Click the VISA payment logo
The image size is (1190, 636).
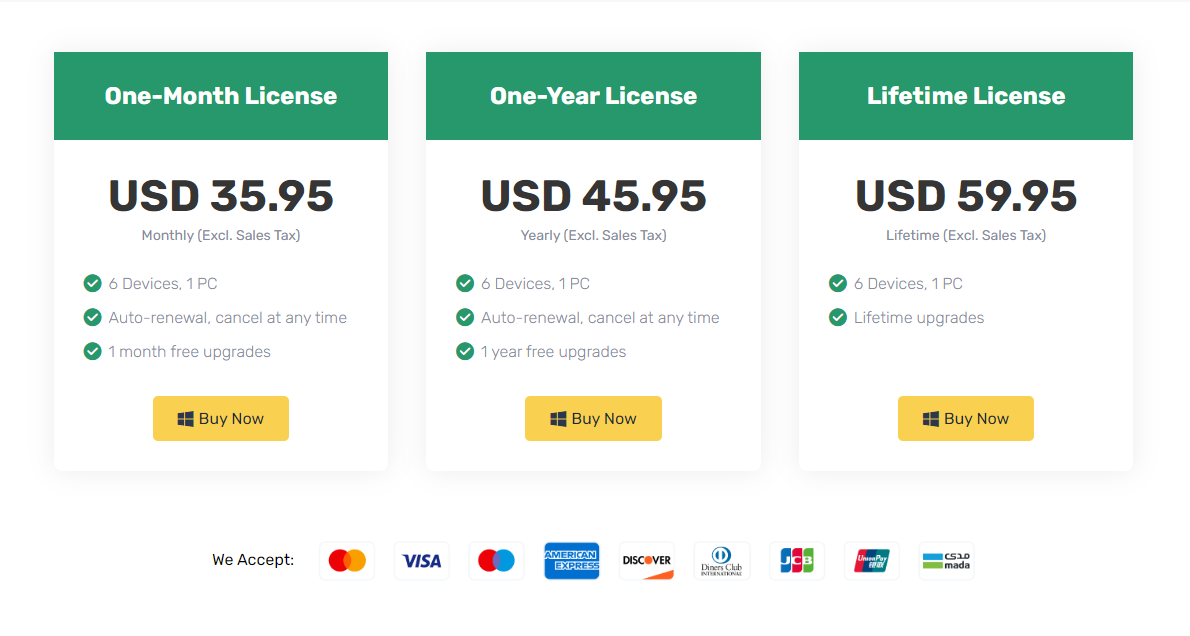(422, 561)
